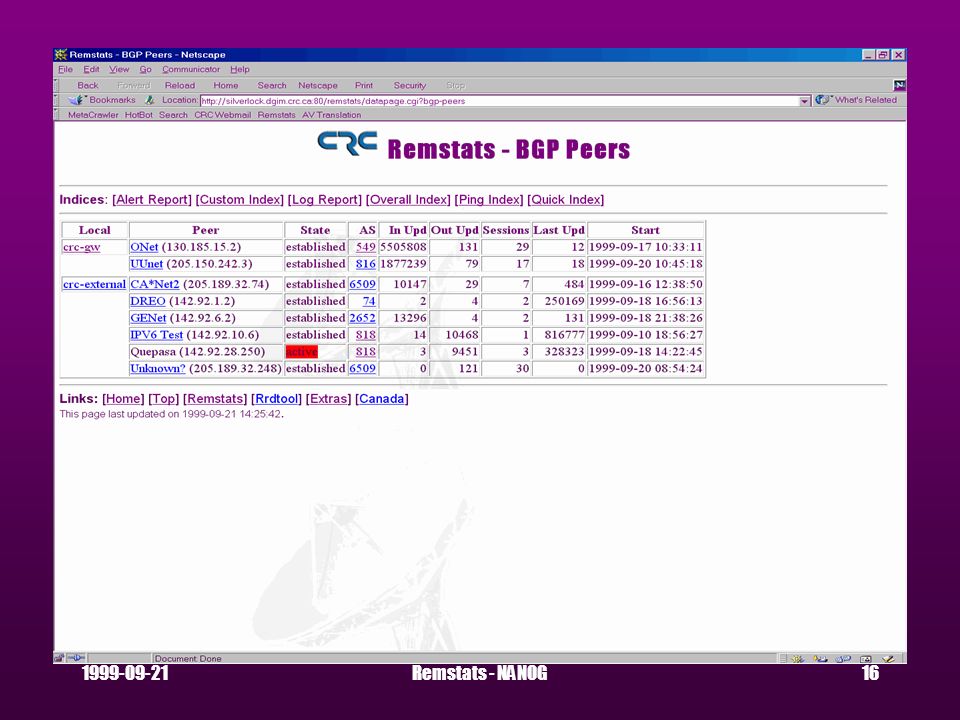This screenshot has width=960, height=720.
Task: Click AS number 2652 link
Action: [x=362, y=318]
